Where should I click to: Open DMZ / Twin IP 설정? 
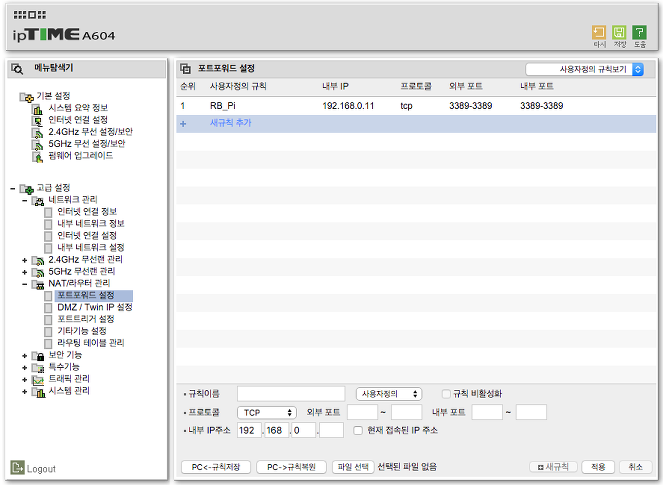[95, 307]
